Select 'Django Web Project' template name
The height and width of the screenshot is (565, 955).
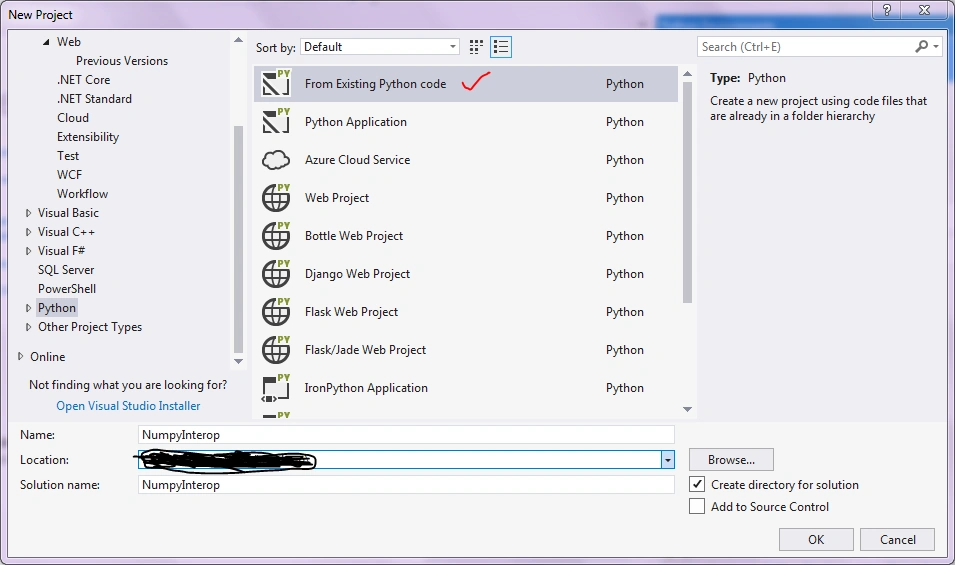coord(358,274)
